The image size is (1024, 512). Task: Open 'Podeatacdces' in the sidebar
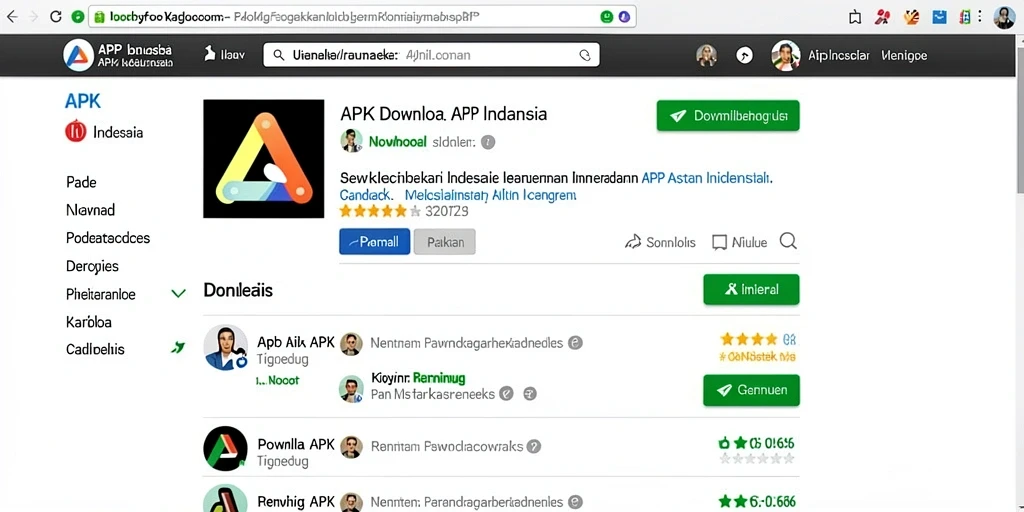pyautogui.click(x=108, y=238)
